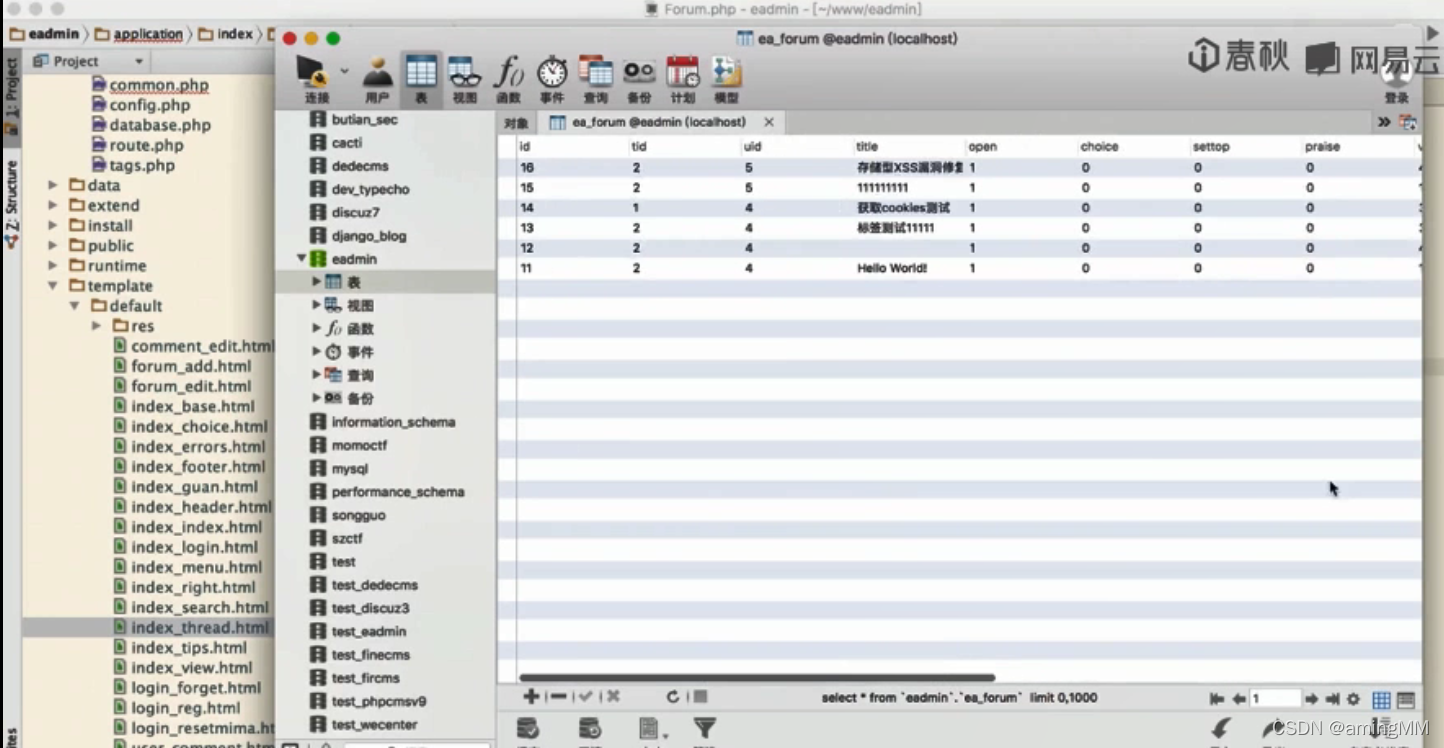Image resolution: width=1444 pixels, height=748 pixels.
Task: Open the 查询 query toolbar icon
Action: click(595, 79)
